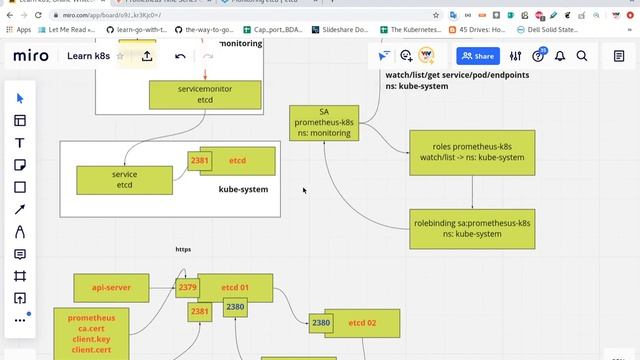Open the help question mark icon
Screen dimensions: 640x360
538,56
